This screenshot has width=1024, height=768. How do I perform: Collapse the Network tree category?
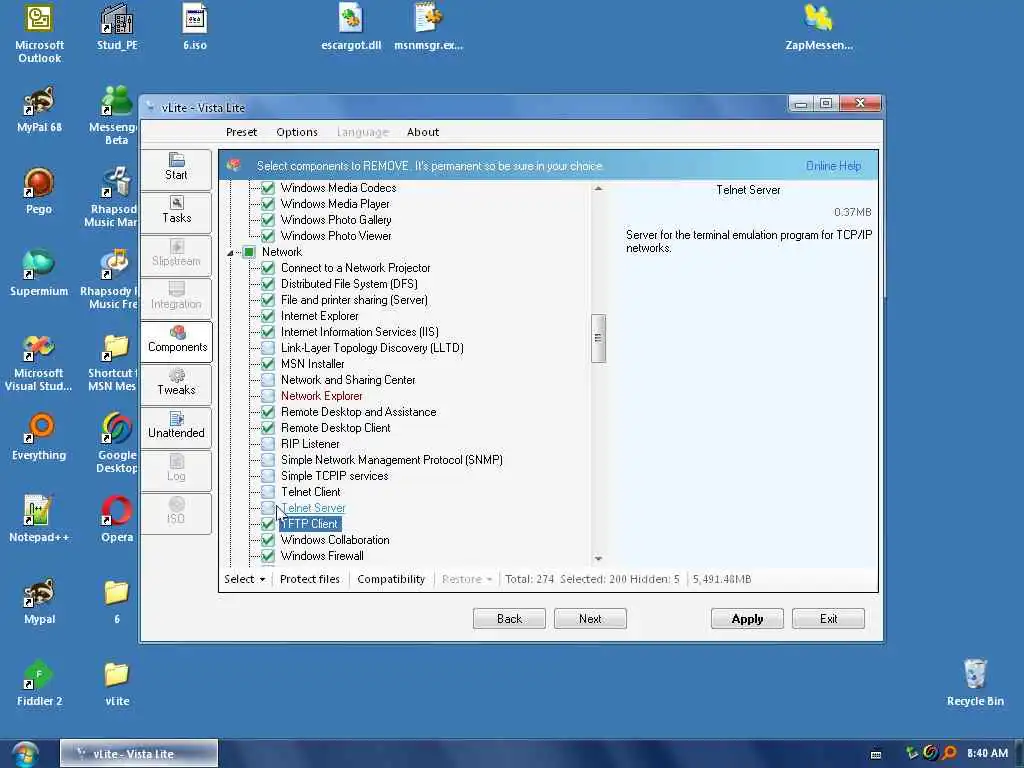pos(230,253)
